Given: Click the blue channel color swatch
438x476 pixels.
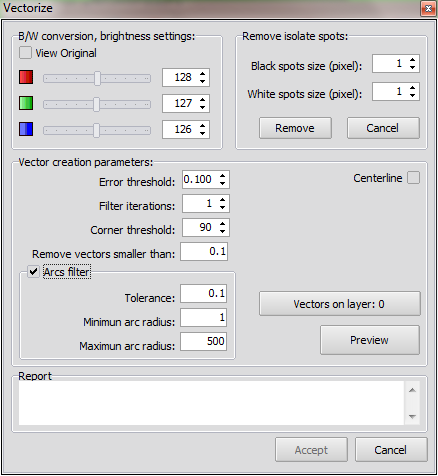Looking at the screenshot, I should 26,129.
